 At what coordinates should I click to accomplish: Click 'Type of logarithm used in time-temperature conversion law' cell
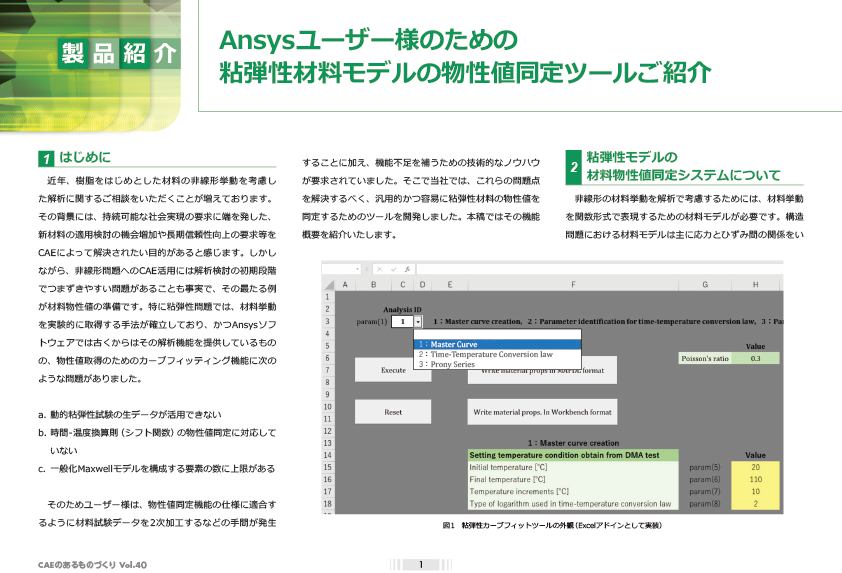[573, 504]
